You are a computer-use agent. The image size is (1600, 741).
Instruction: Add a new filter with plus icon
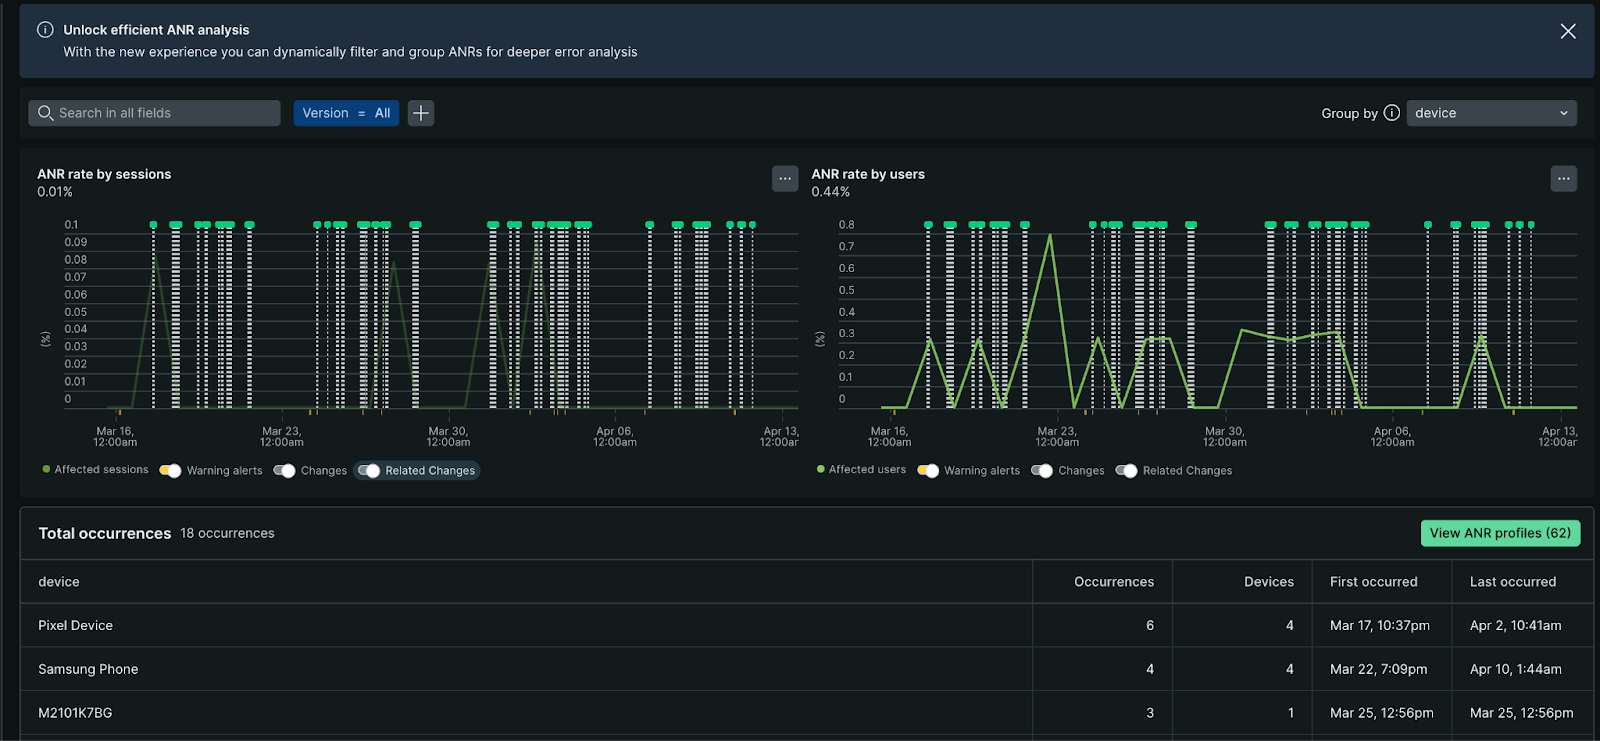pos(421,113)
